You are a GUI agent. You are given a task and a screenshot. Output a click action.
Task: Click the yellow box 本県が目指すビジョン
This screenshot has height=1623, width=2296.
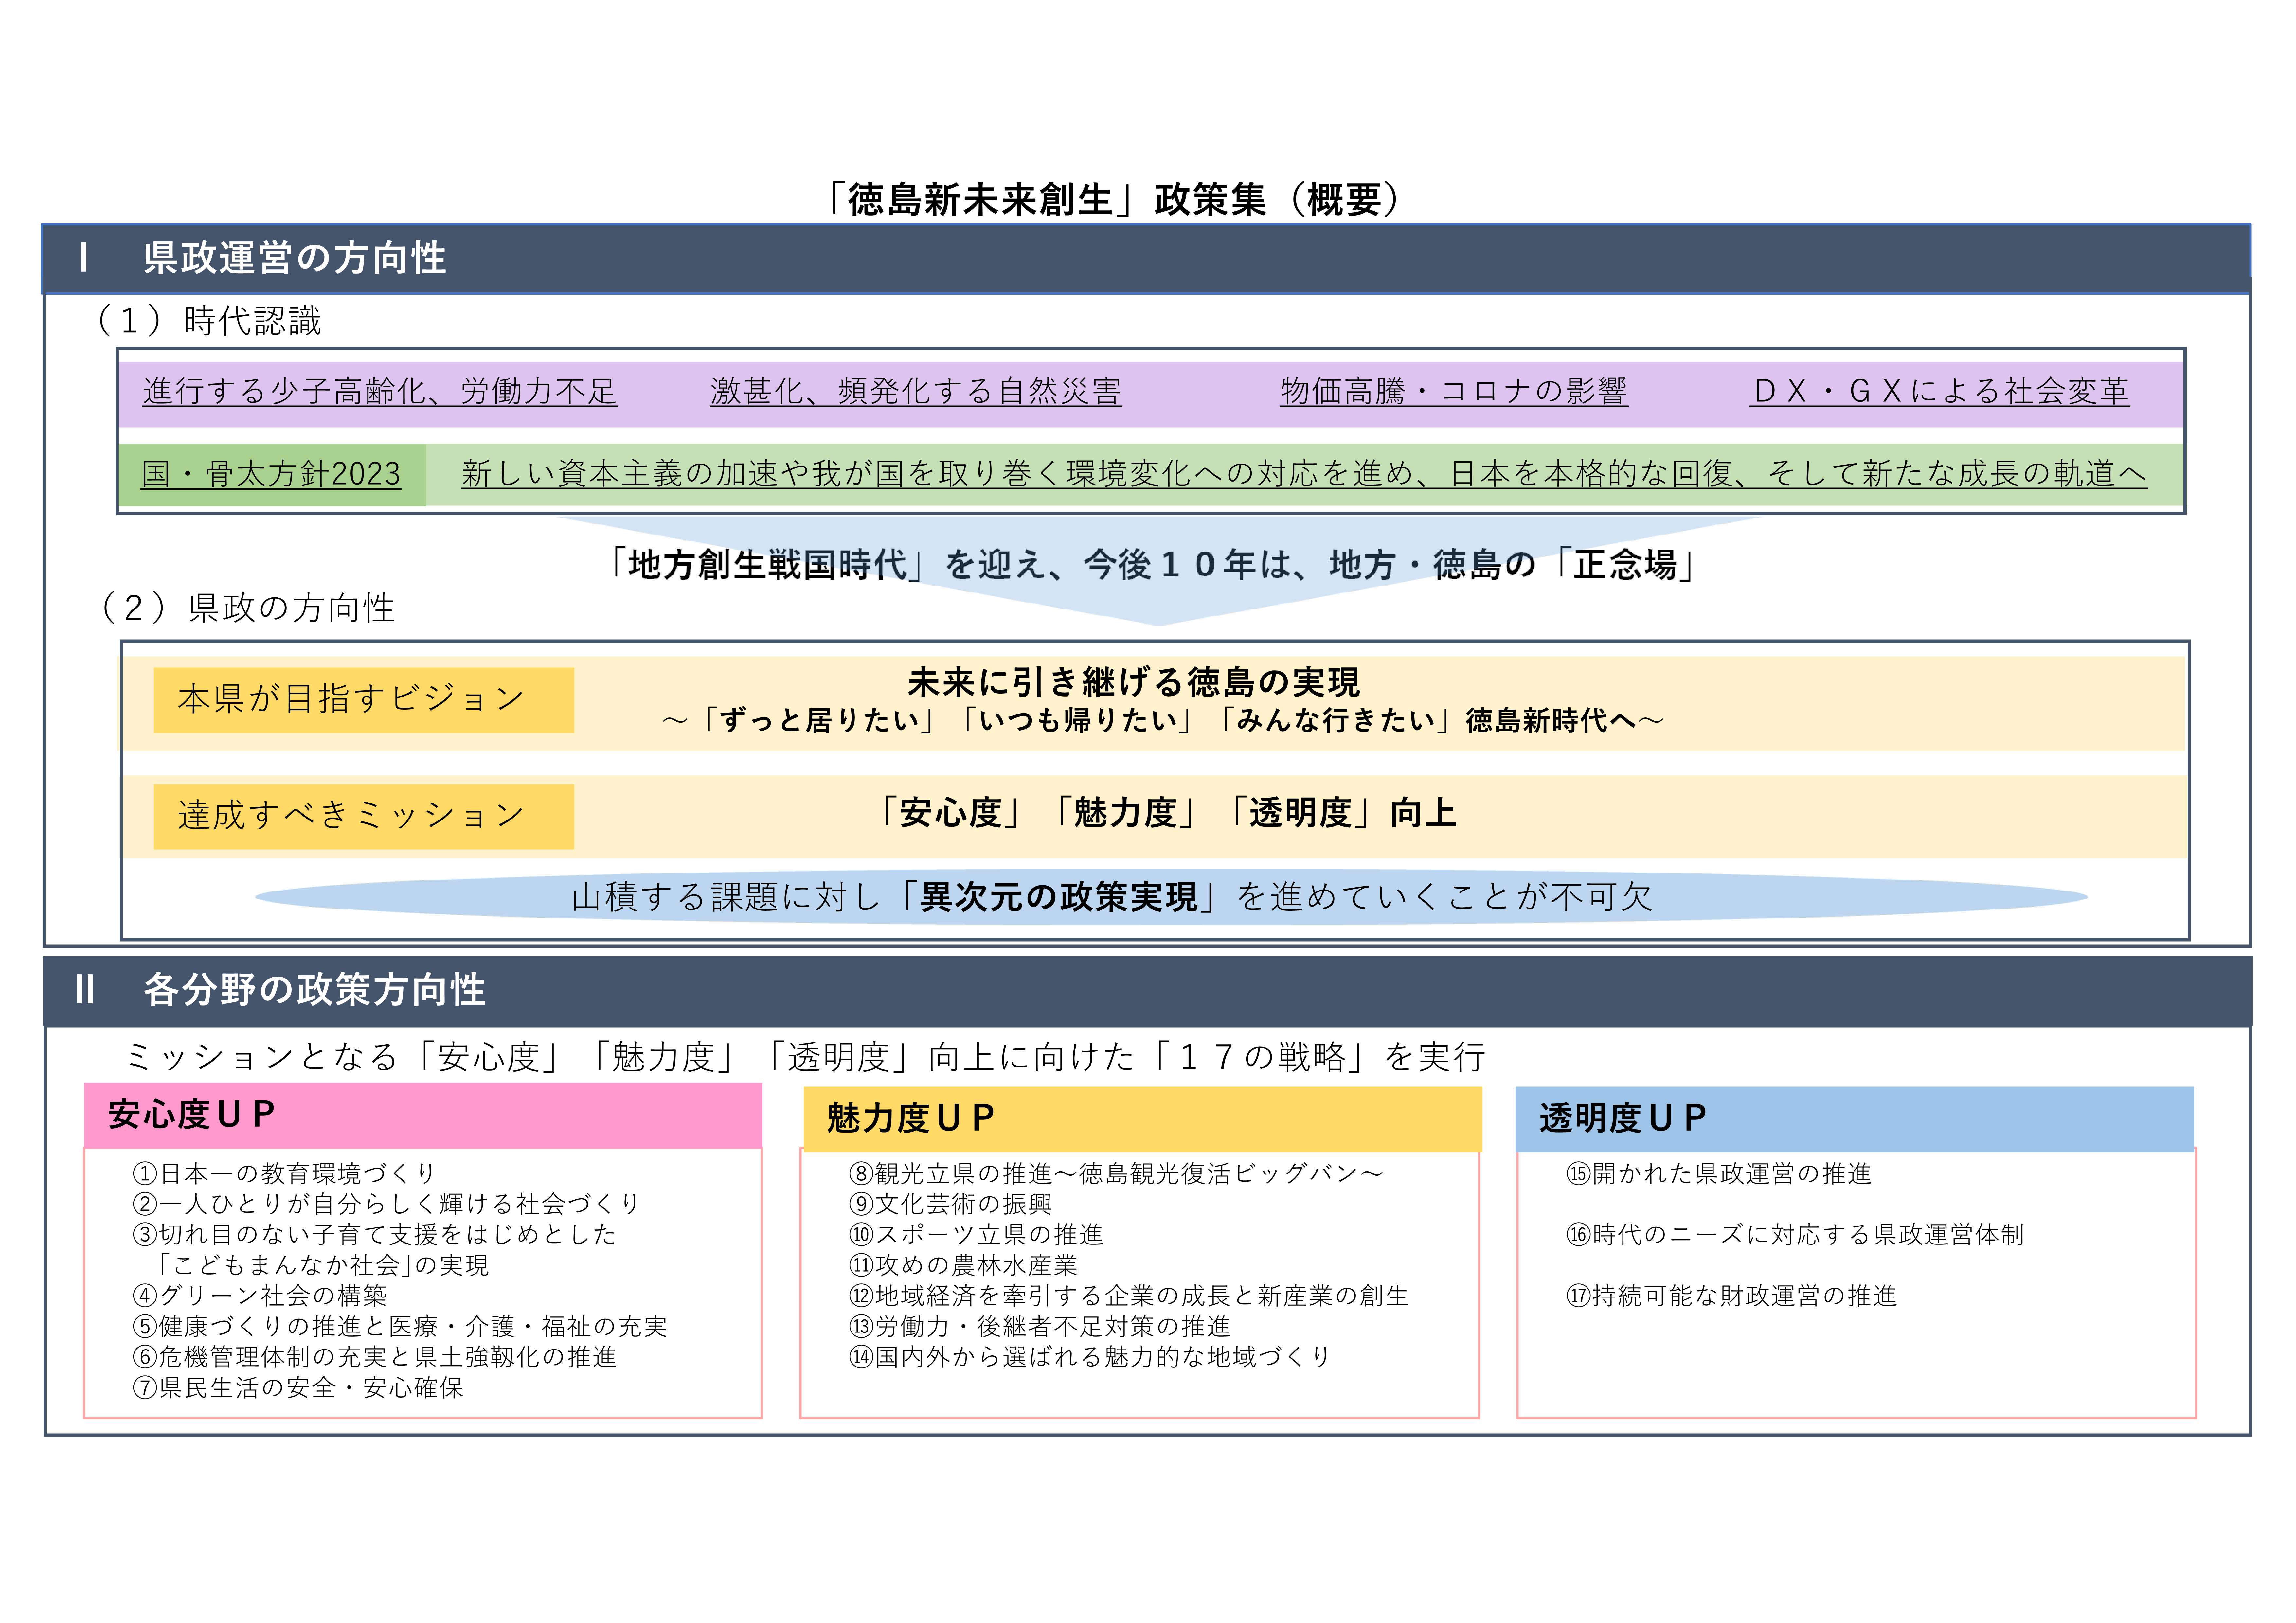[x=364, y=700]
